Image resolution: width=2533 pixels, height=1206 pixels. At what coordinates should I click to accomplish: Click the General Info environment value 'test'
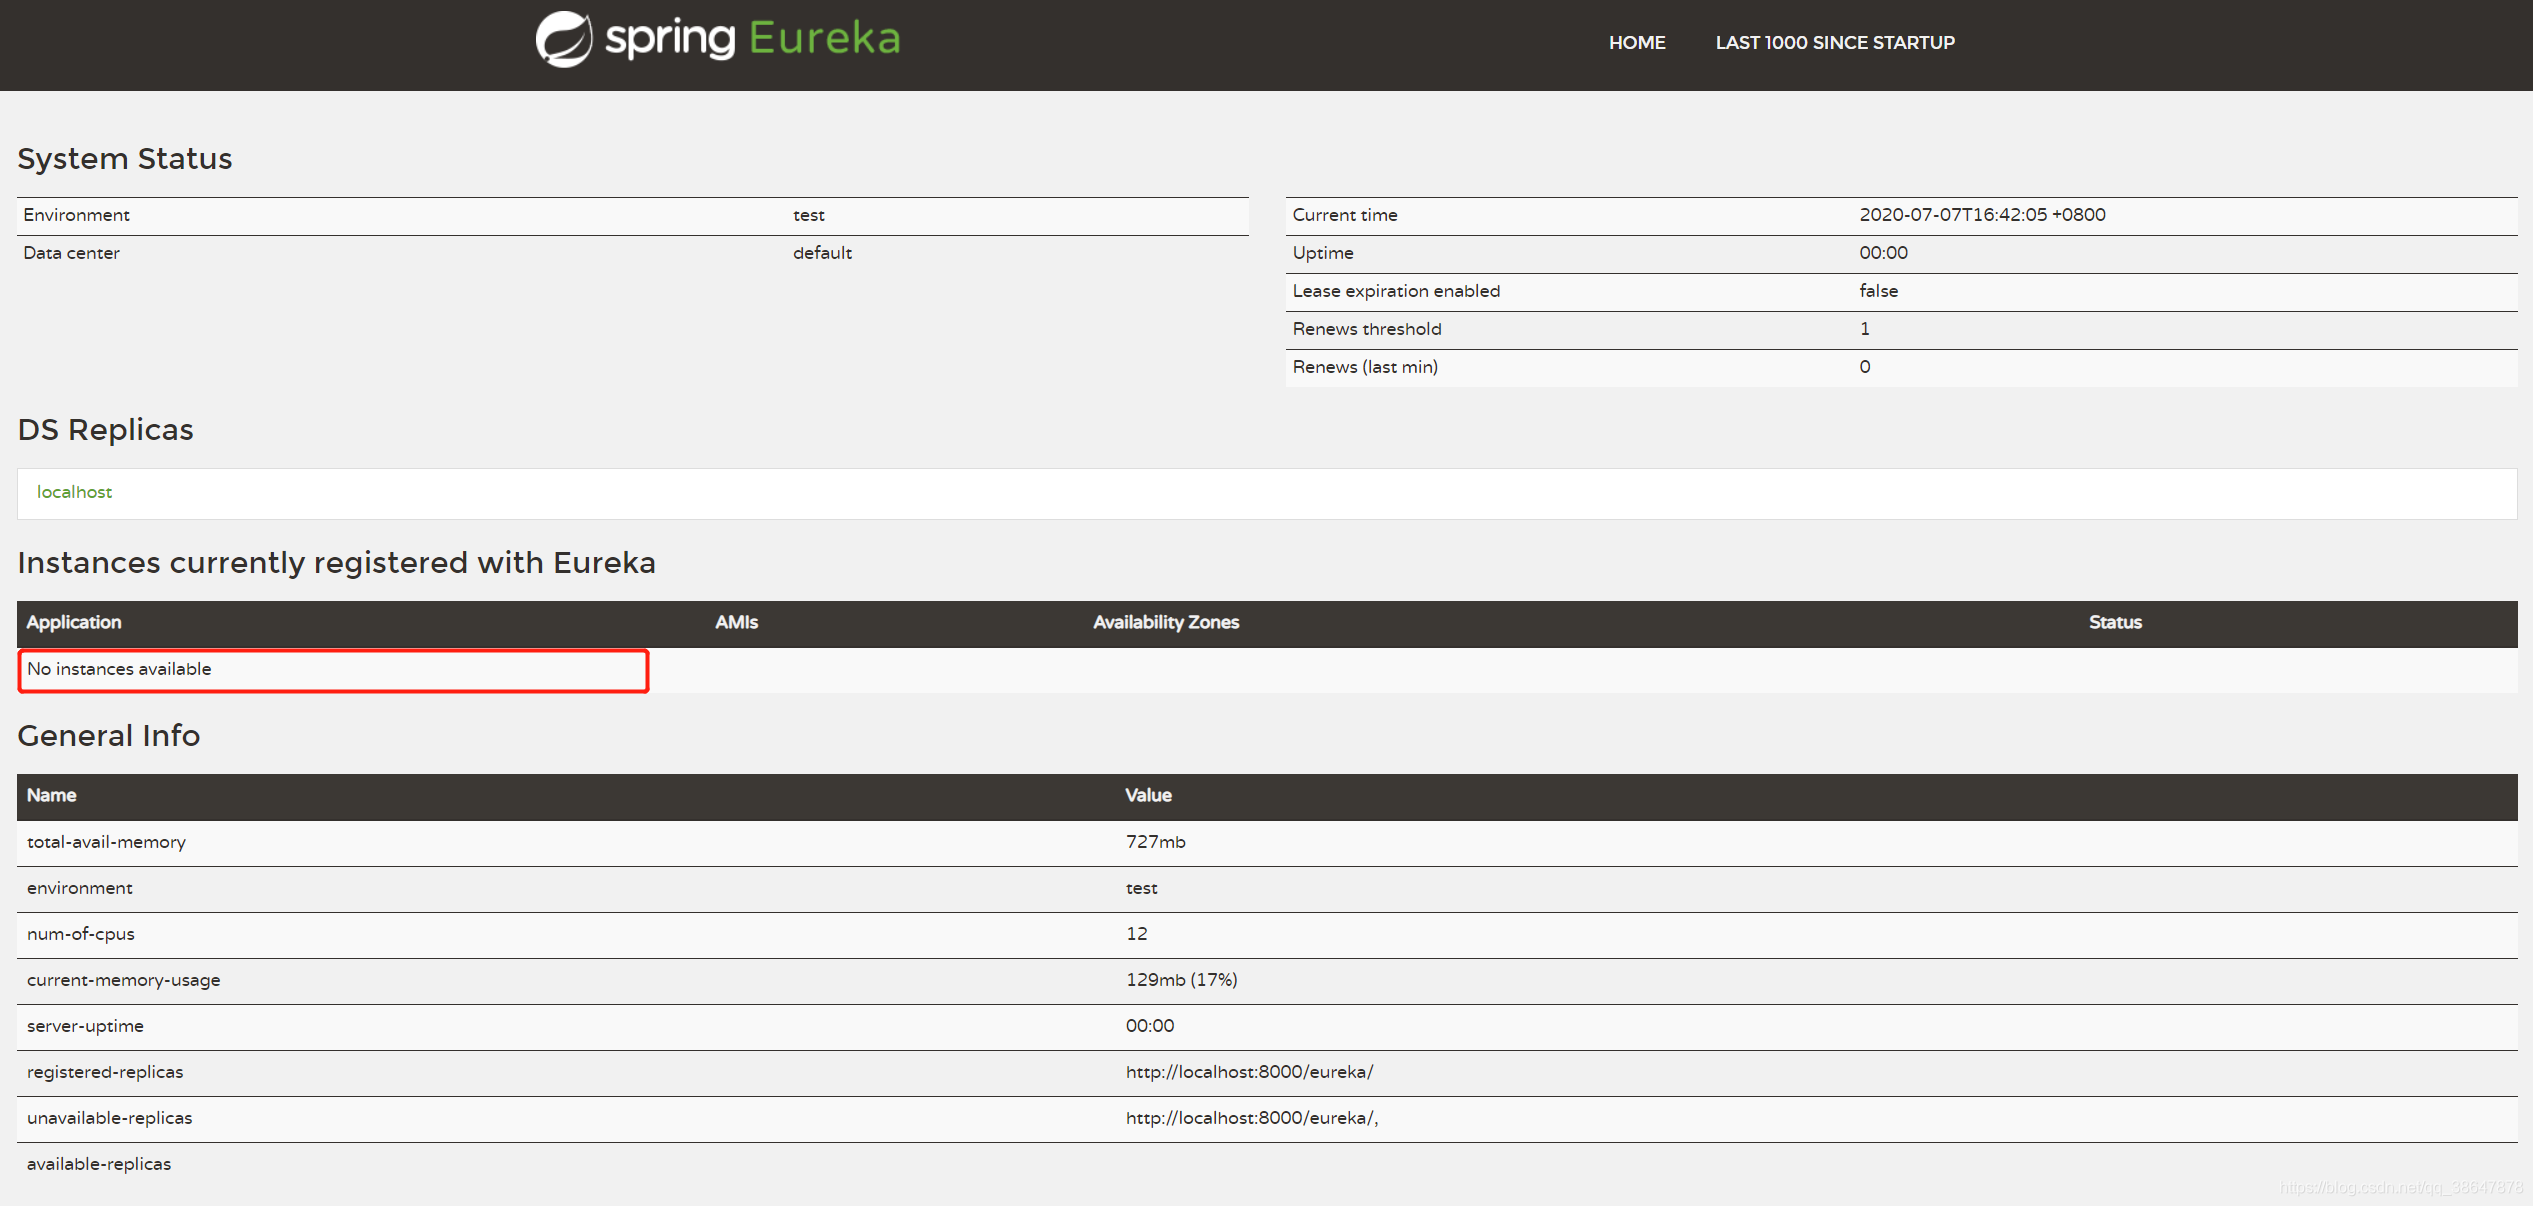tap(1141, 888)
